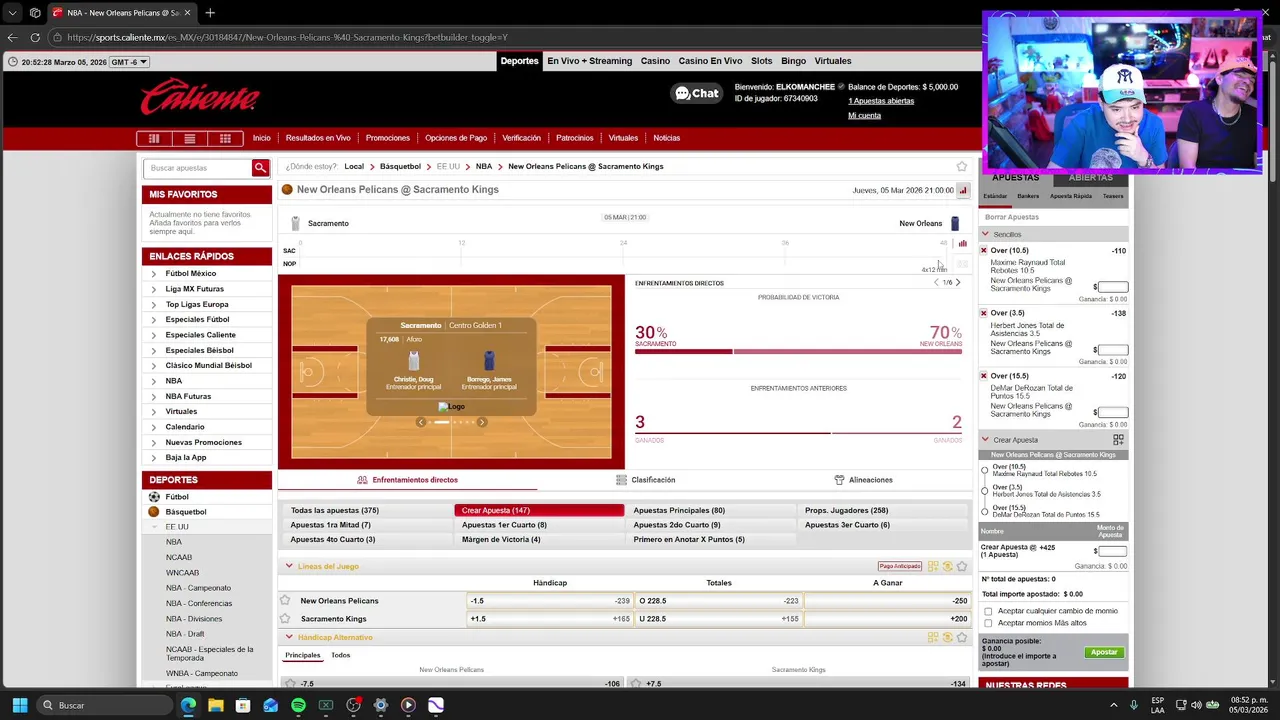
Task: Switch to the Casino top menu
Action: coord(655,61)
